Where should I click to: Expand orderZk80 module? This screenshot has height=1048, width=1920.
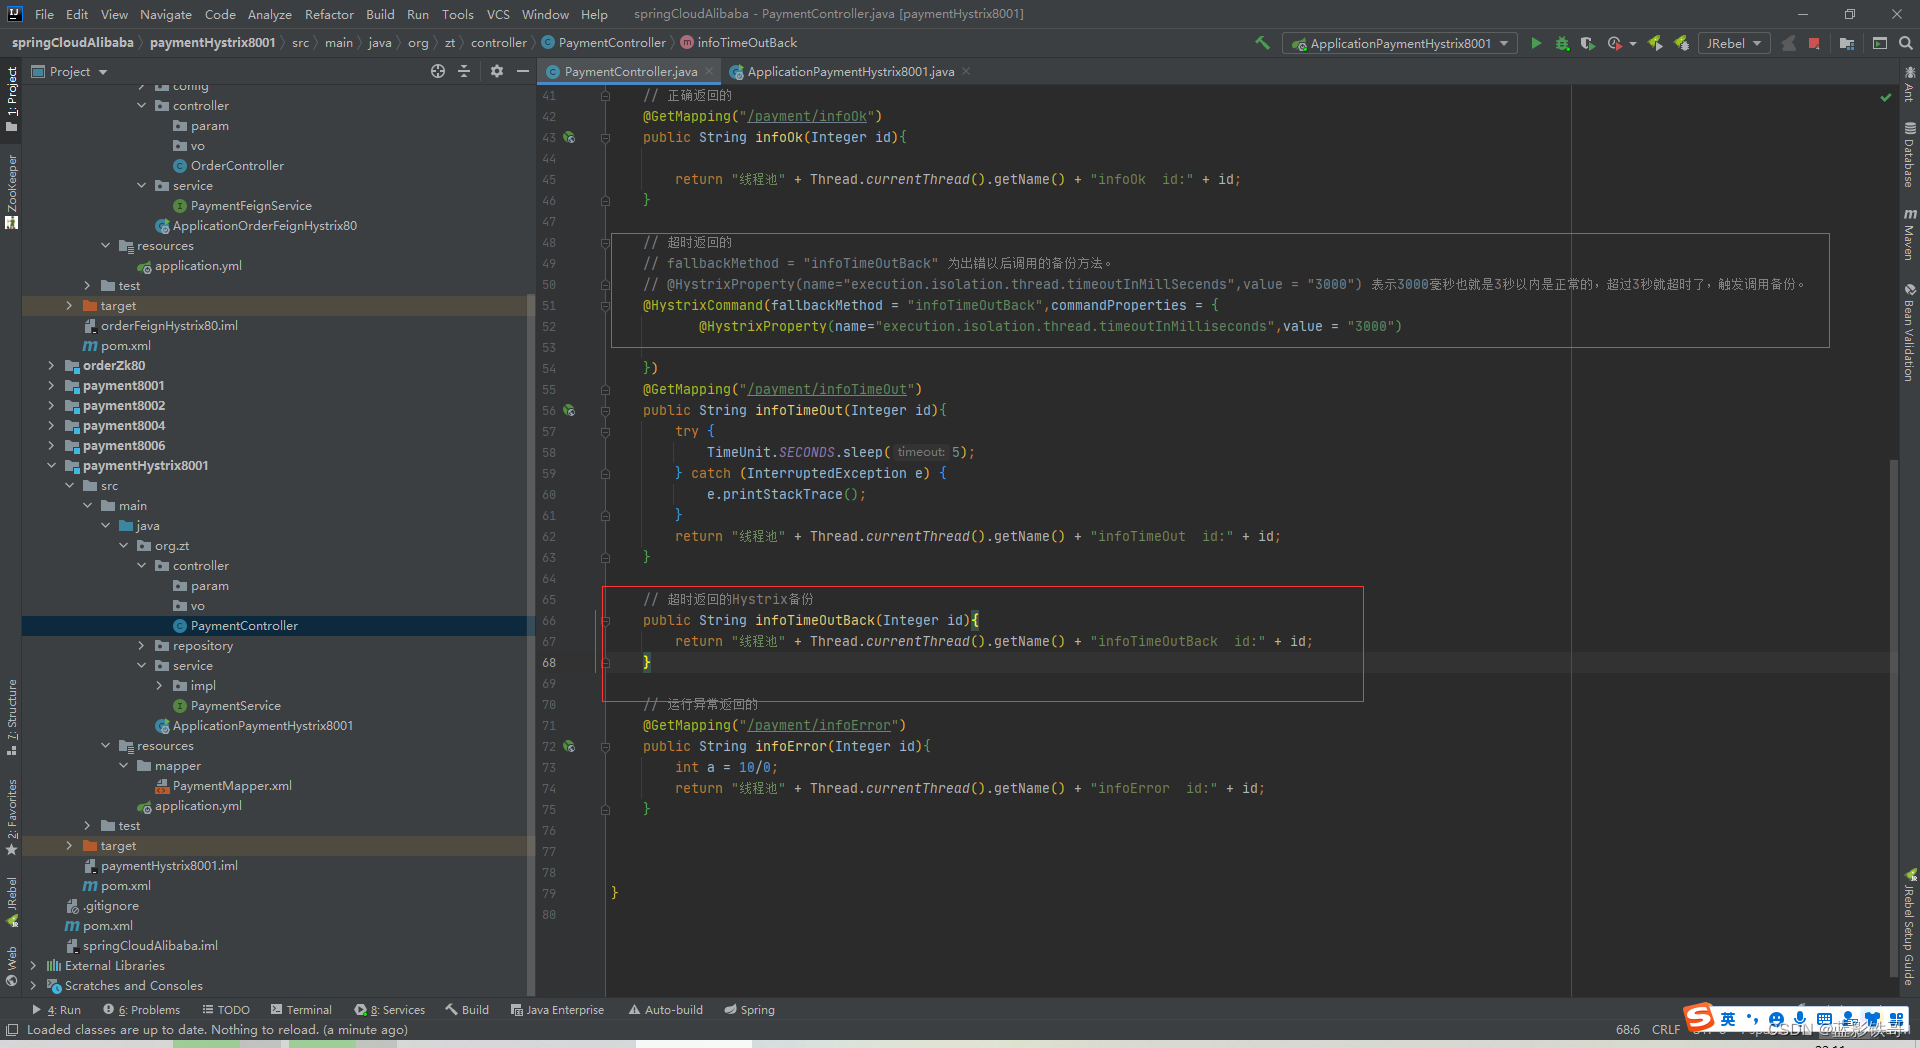coord(51,365)
